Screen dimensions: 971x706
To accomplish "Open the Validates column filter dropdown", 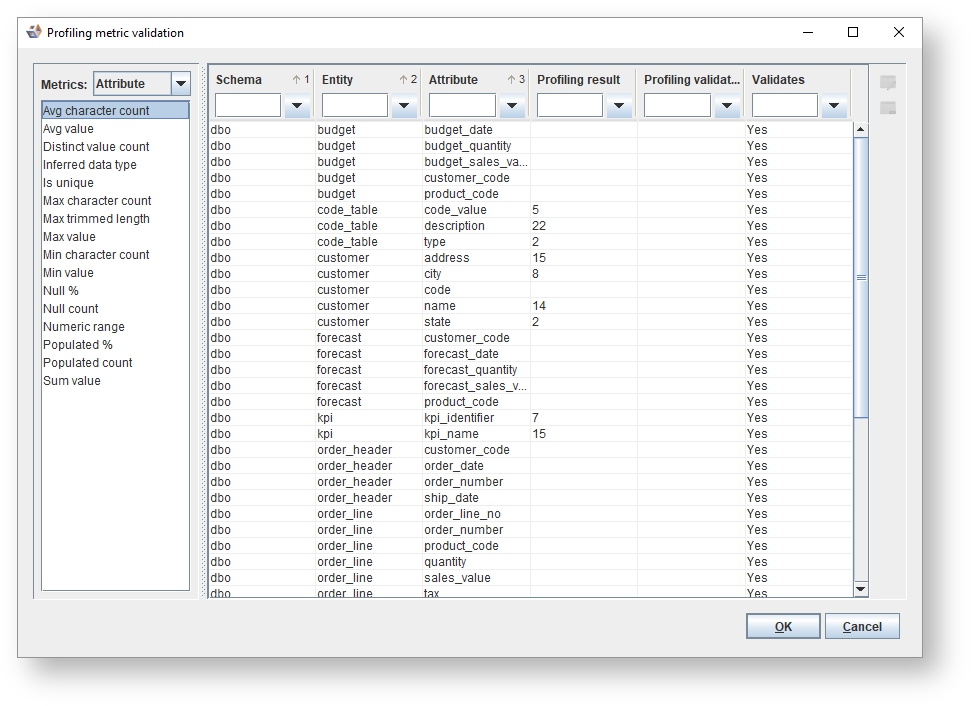I will 834,105.
